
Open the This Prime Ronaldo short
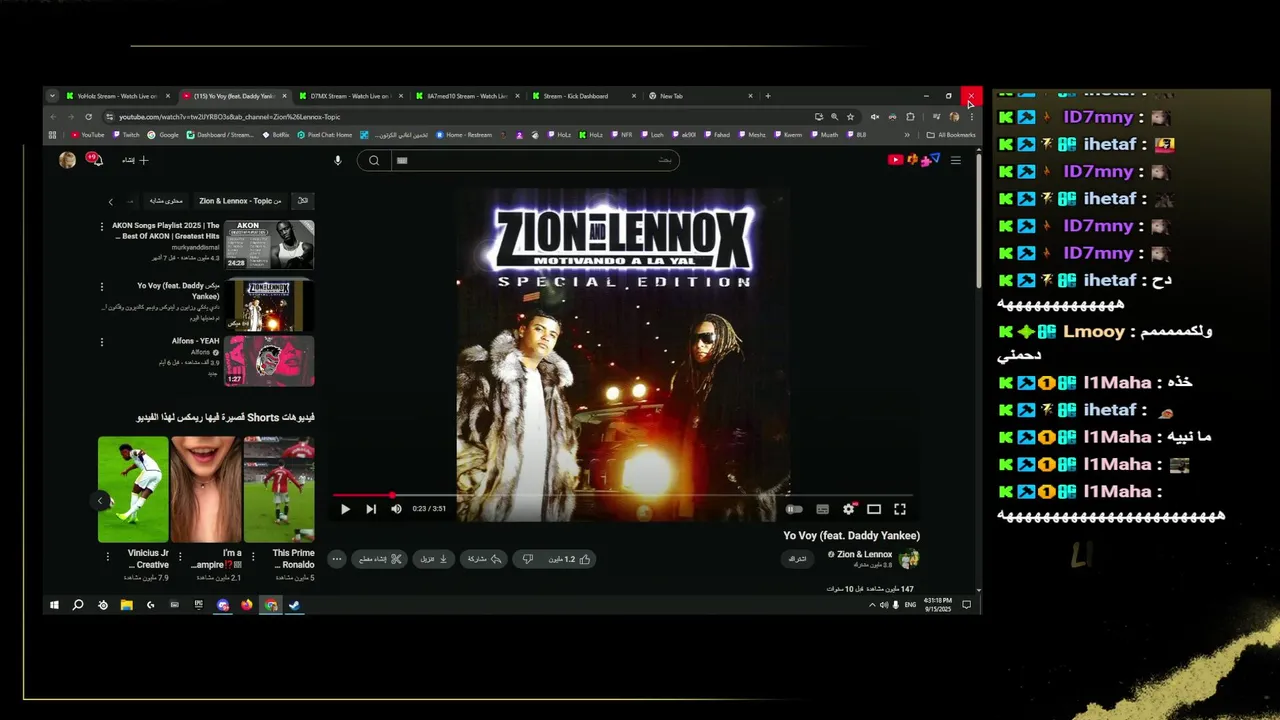pos(279,489)
